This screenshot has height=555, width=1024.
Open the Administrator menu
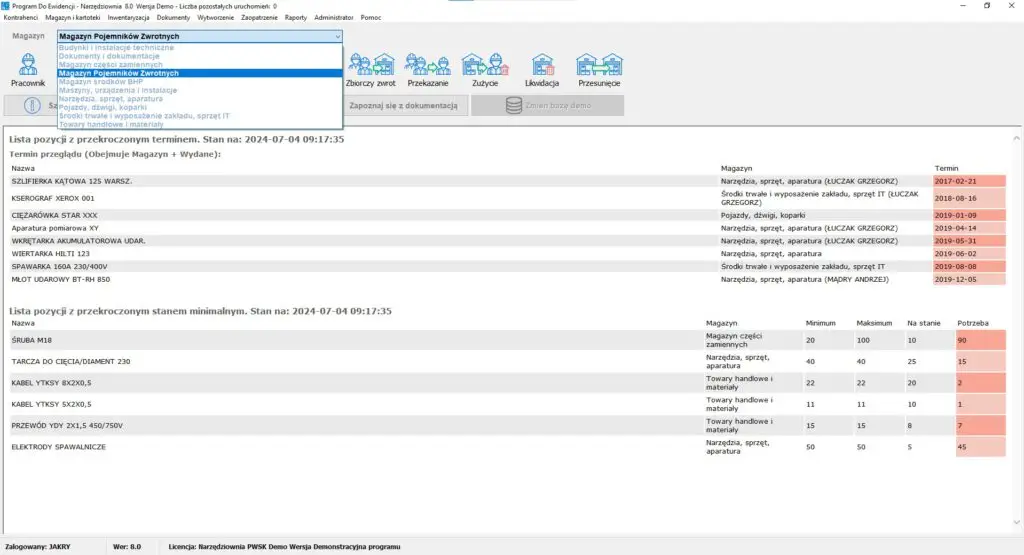(x=333, y=18)
